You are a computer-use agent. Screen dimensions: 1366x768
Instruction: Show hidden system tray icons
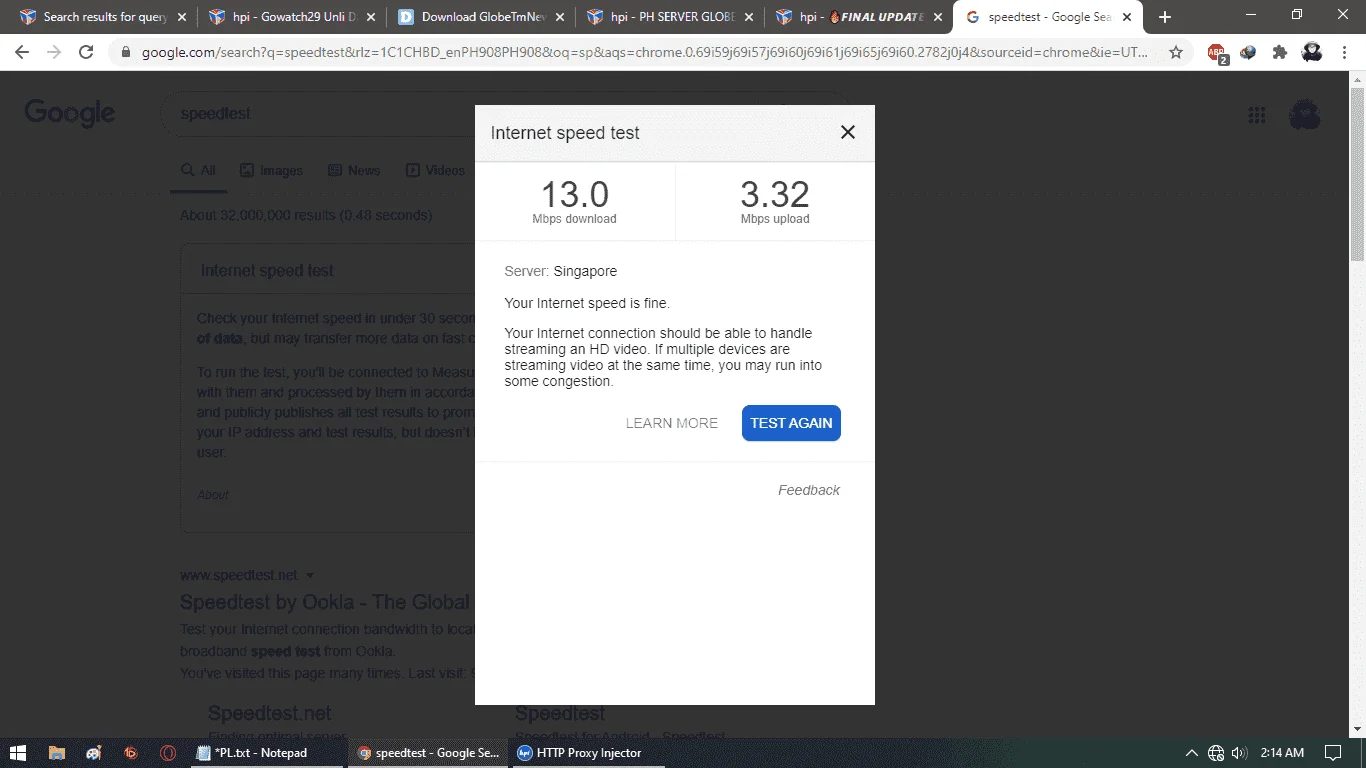coord(1192,753)
